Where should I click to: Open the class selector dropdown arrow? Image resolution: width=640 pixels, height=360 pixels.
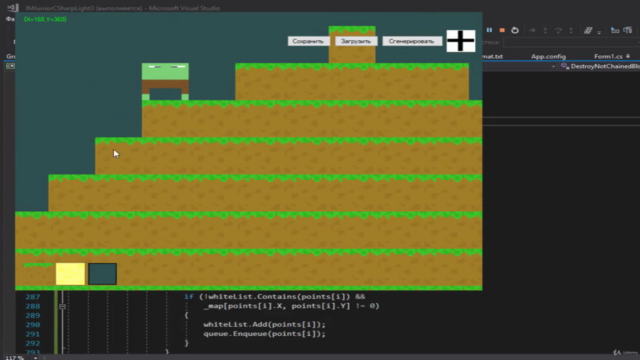tap(553, 67)
